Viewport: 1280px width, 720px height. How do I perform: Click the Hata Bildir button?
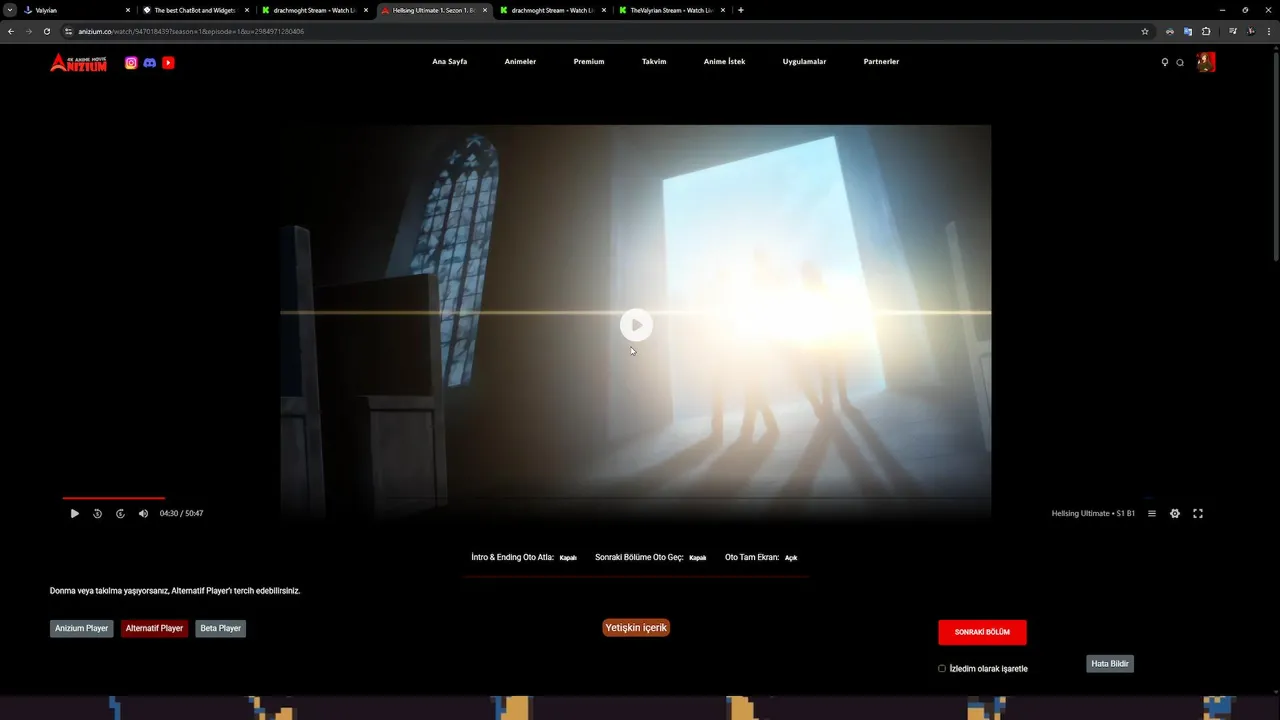pos(1110,664)
